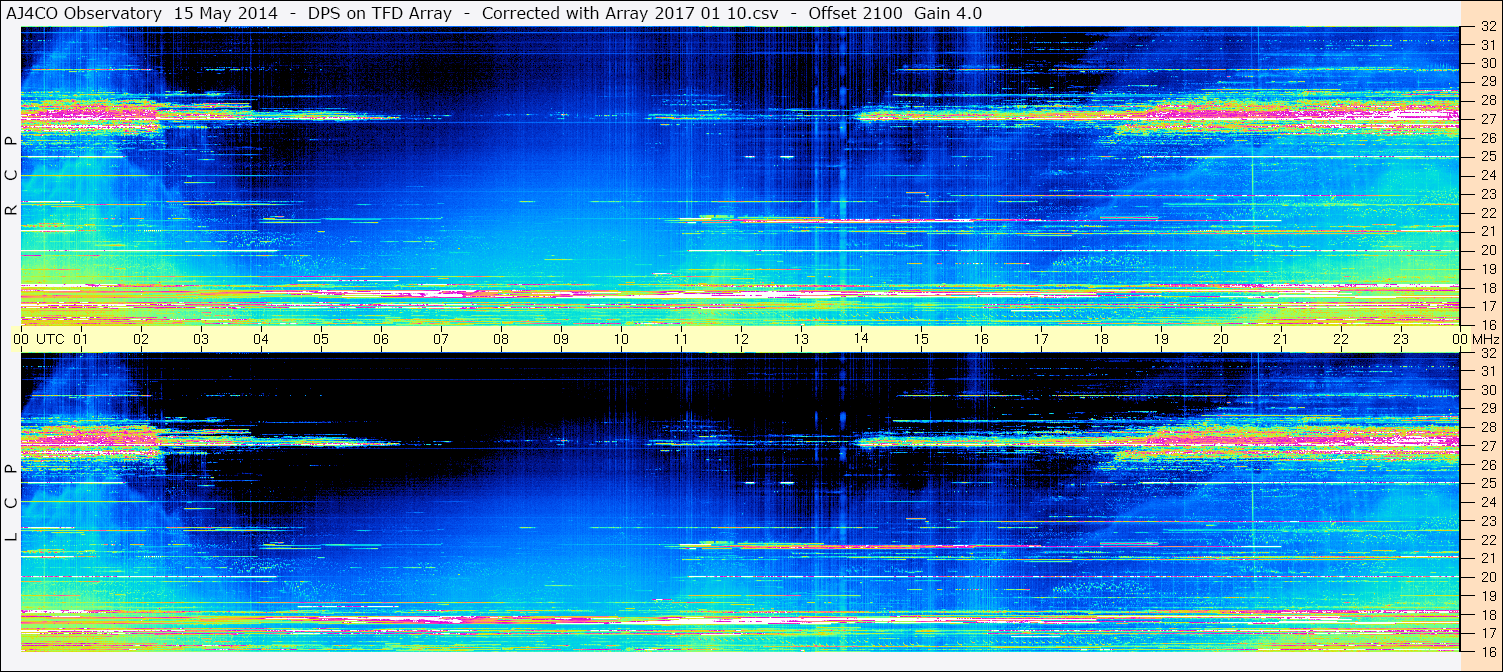Click the starting 00 hour label beside UTC

tap(21, 339)
